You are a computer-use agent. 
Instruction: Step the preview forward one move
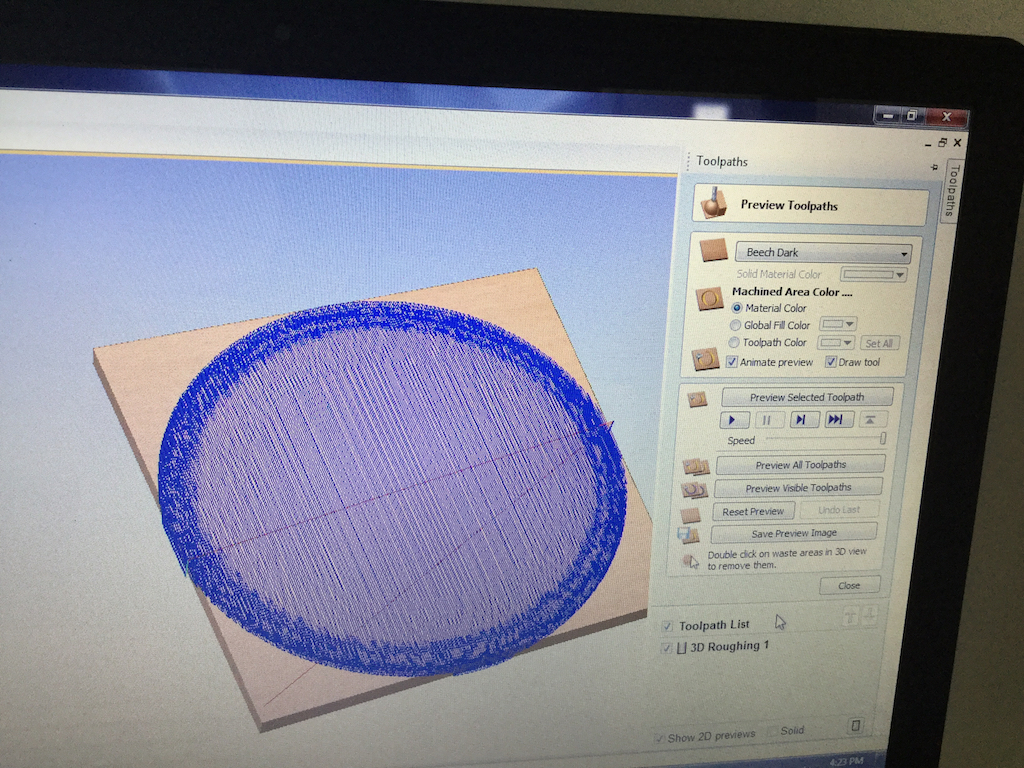[x=803, y=420]
